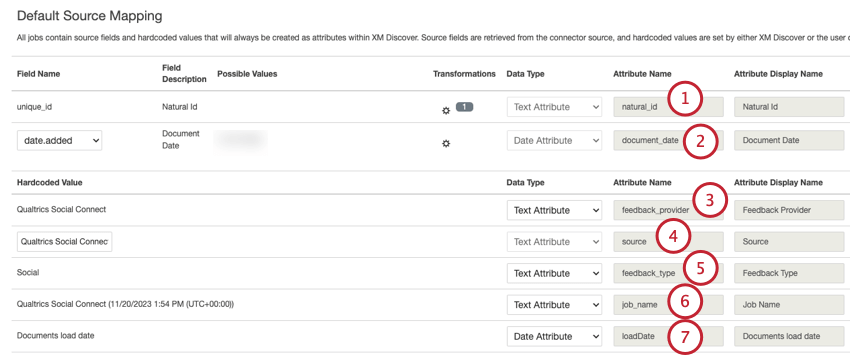Open Data Type dropdown for natural_id row
850x360 pixels.
pos(554,107)
